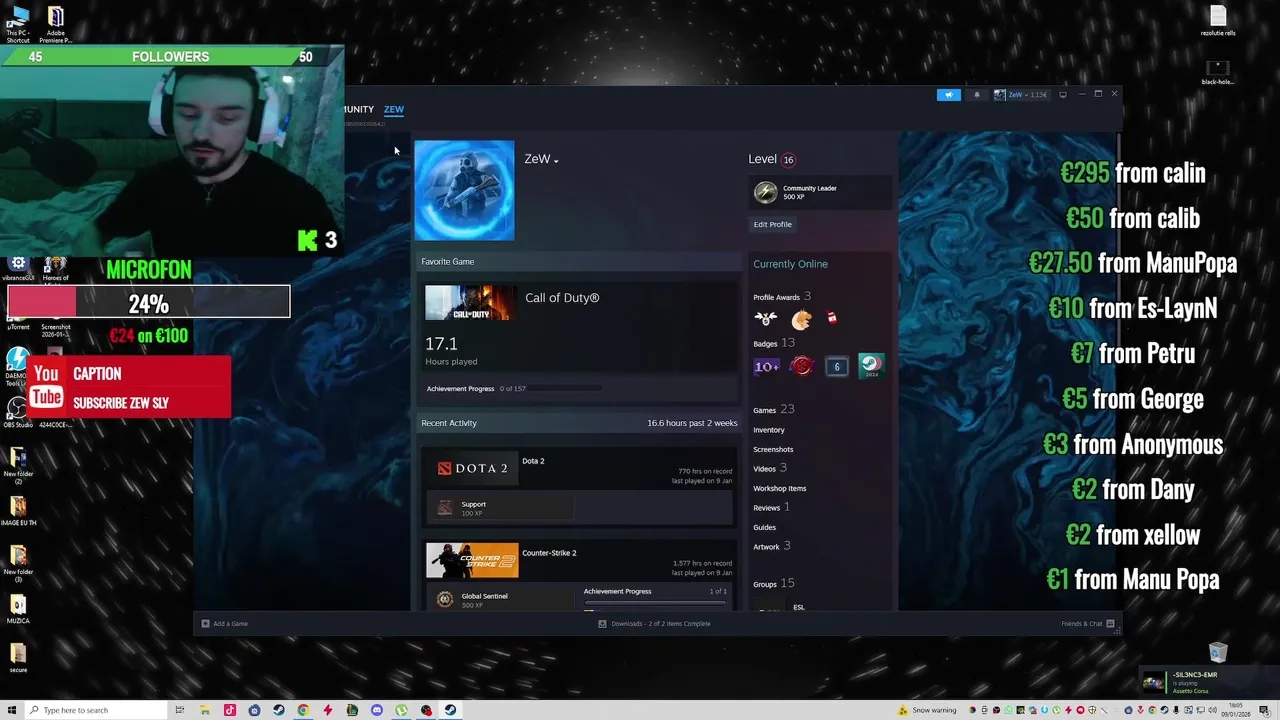Screen dimensions: 1280x720
Task: Click the red profile award icon
Action: [x=832, y=319]
